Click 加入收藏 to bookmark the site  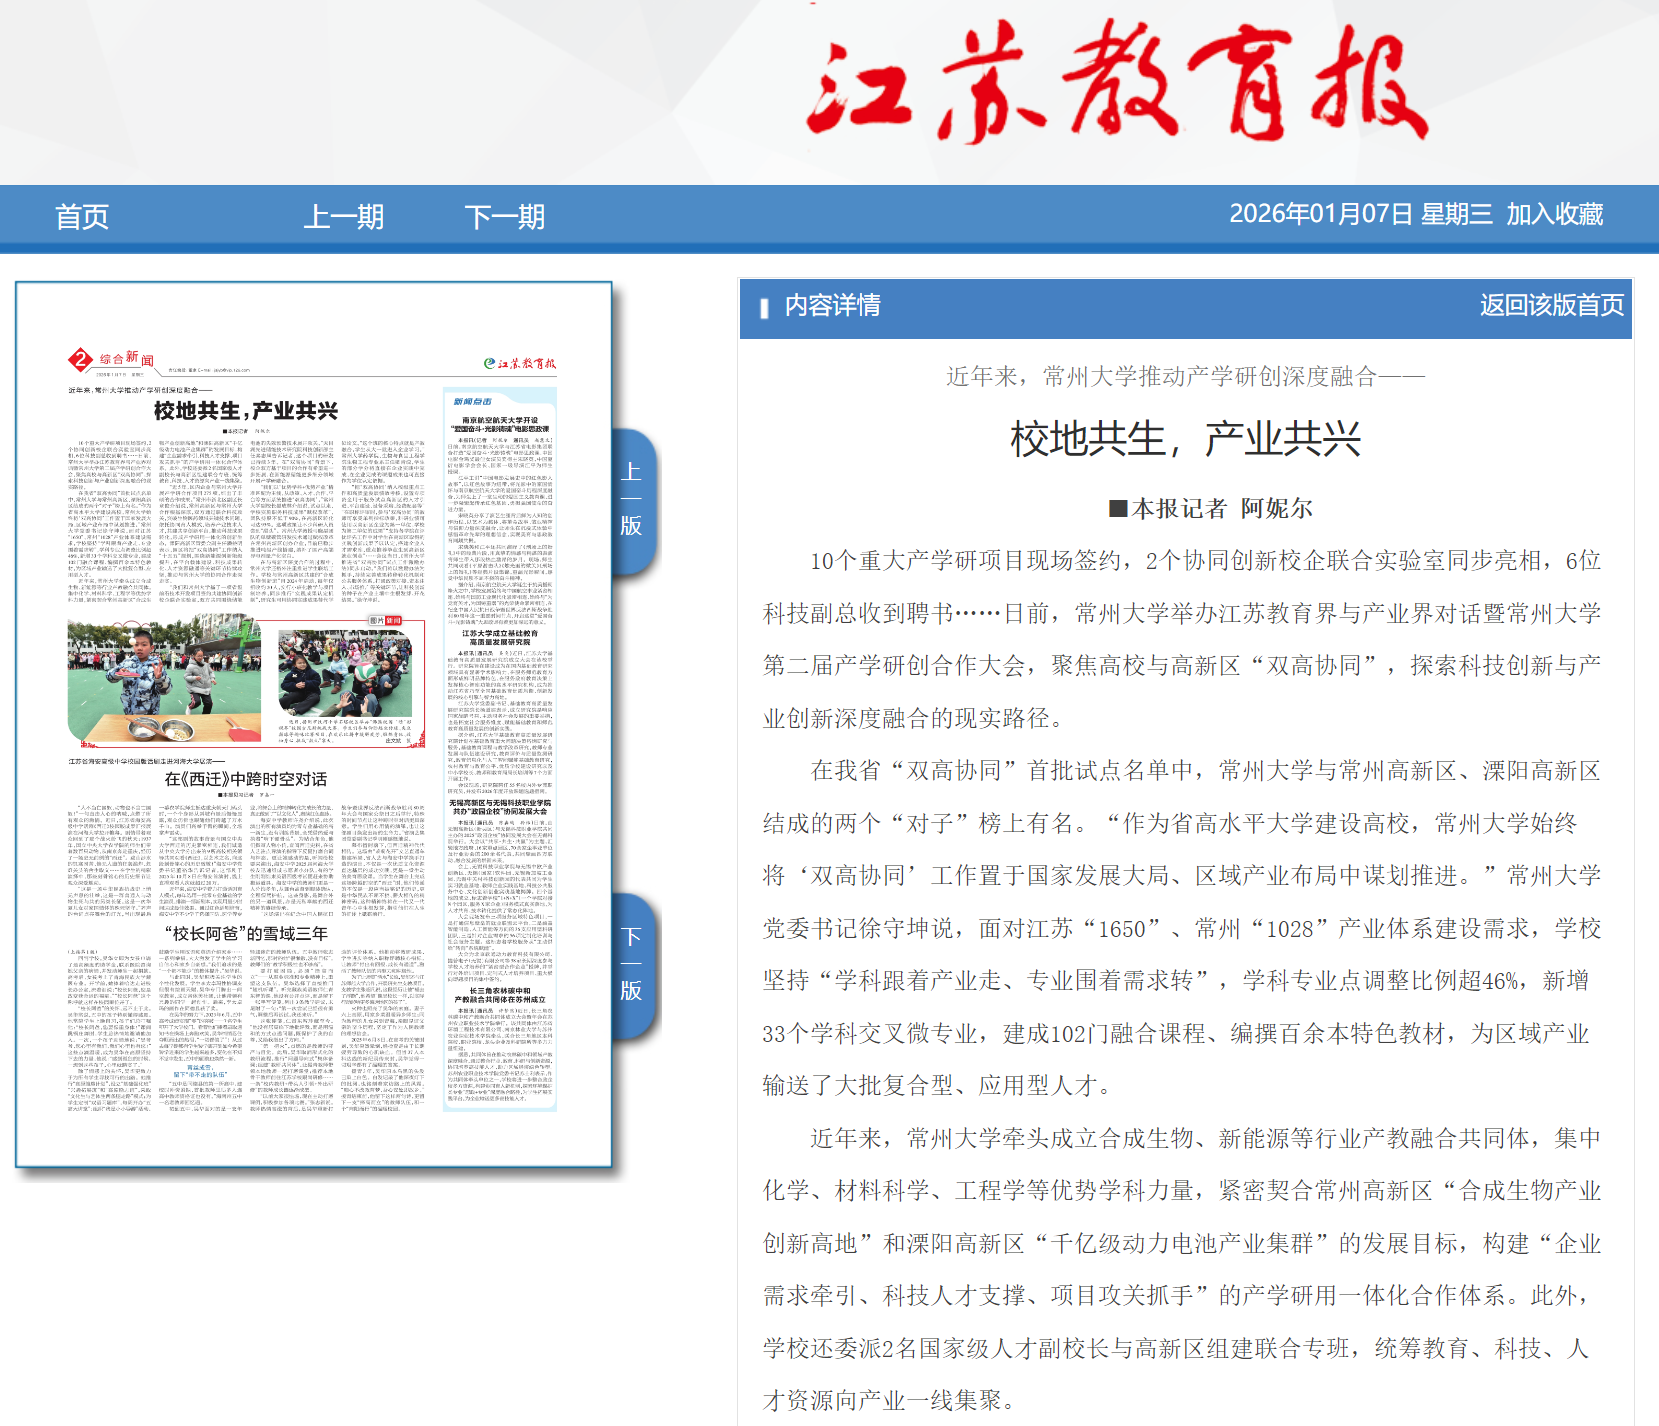(1554, 214)
